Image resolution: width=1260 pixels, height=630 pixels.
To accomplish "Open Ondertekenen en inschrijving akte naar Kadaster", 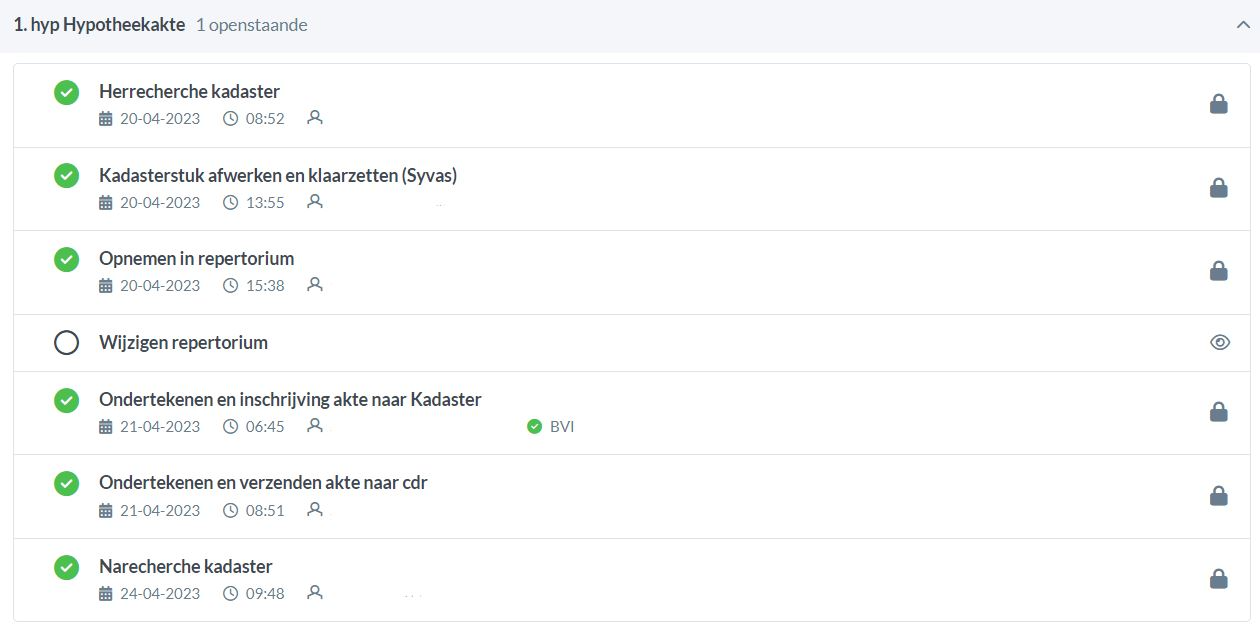I will [290, 400].
